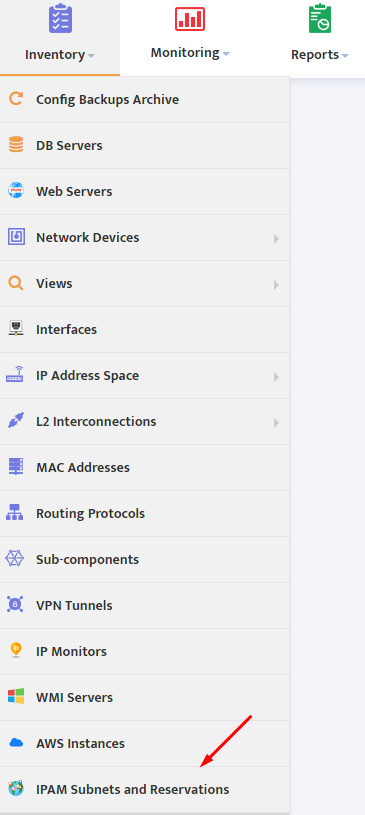Choose the Interfaces menu item

coord(145,330)
